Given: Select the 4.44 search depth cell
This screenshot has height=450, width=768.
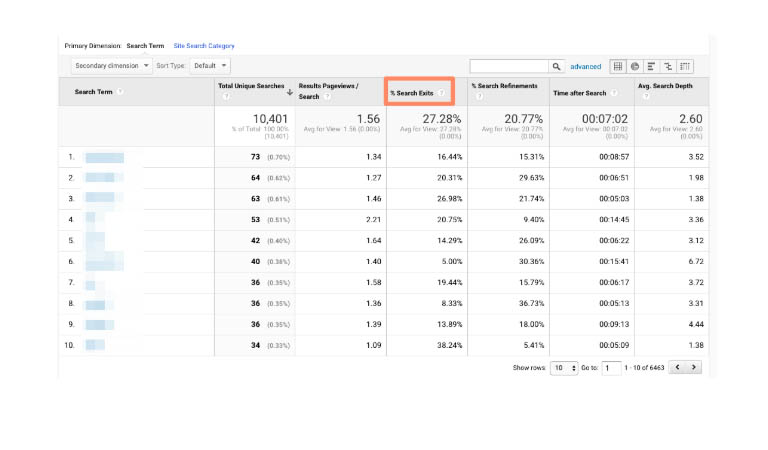Looking at the screenshot, I should [x=696, y=324].
